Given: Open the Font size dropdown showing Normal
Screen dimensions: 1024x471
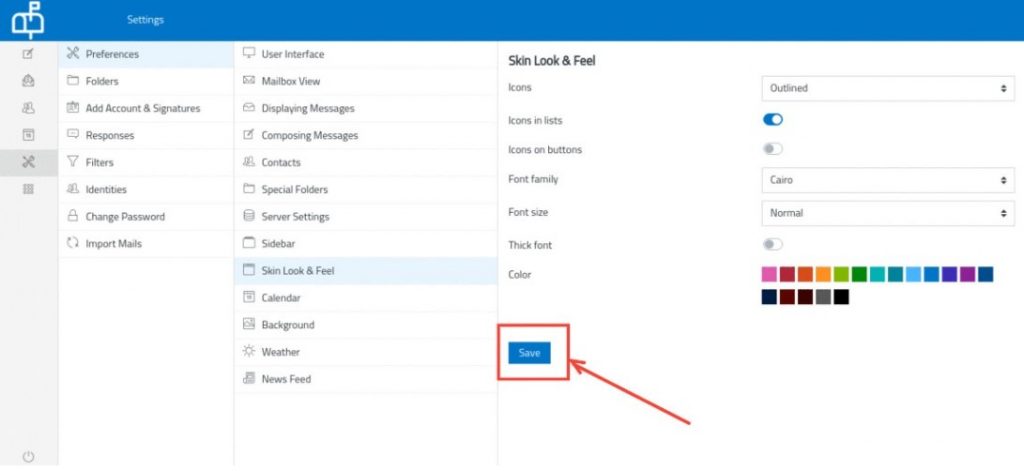Looking at the screenshot, I should coord(887,213).
